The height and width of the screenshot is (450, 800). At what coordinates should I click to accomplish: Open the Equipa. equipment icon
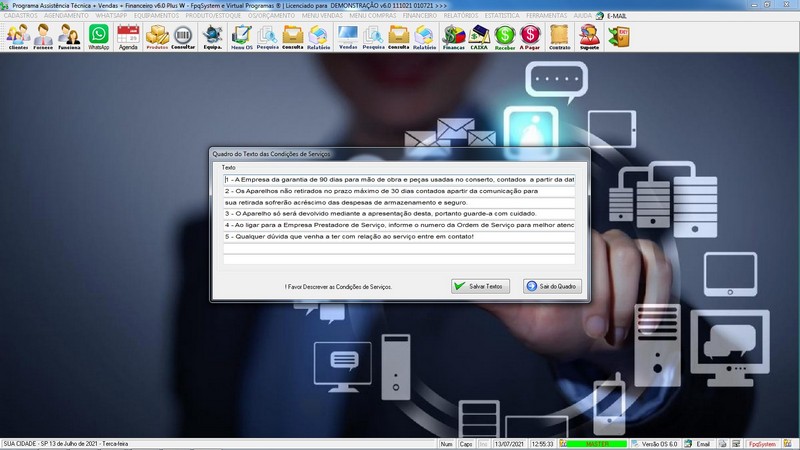coord(212,37)
